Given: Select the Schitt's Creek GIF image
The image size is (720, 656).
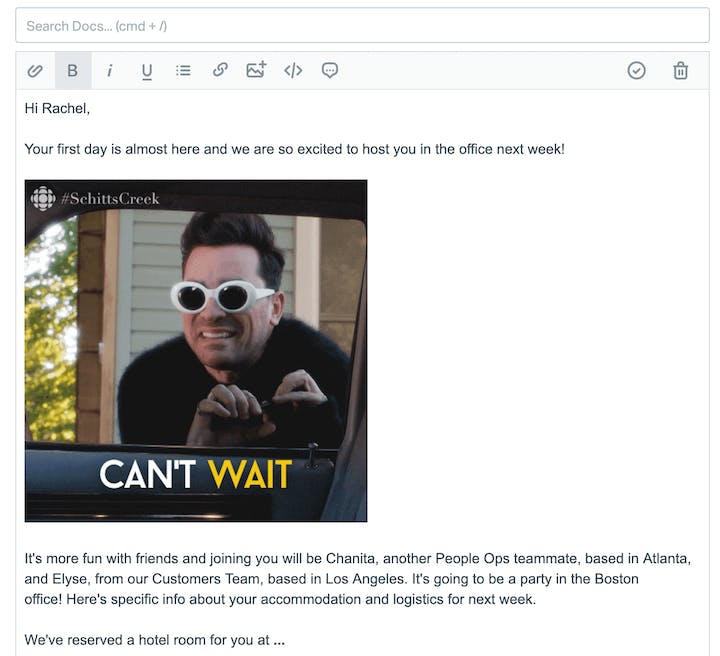Looking at the screenshot, I should click(x=196, y=351).
